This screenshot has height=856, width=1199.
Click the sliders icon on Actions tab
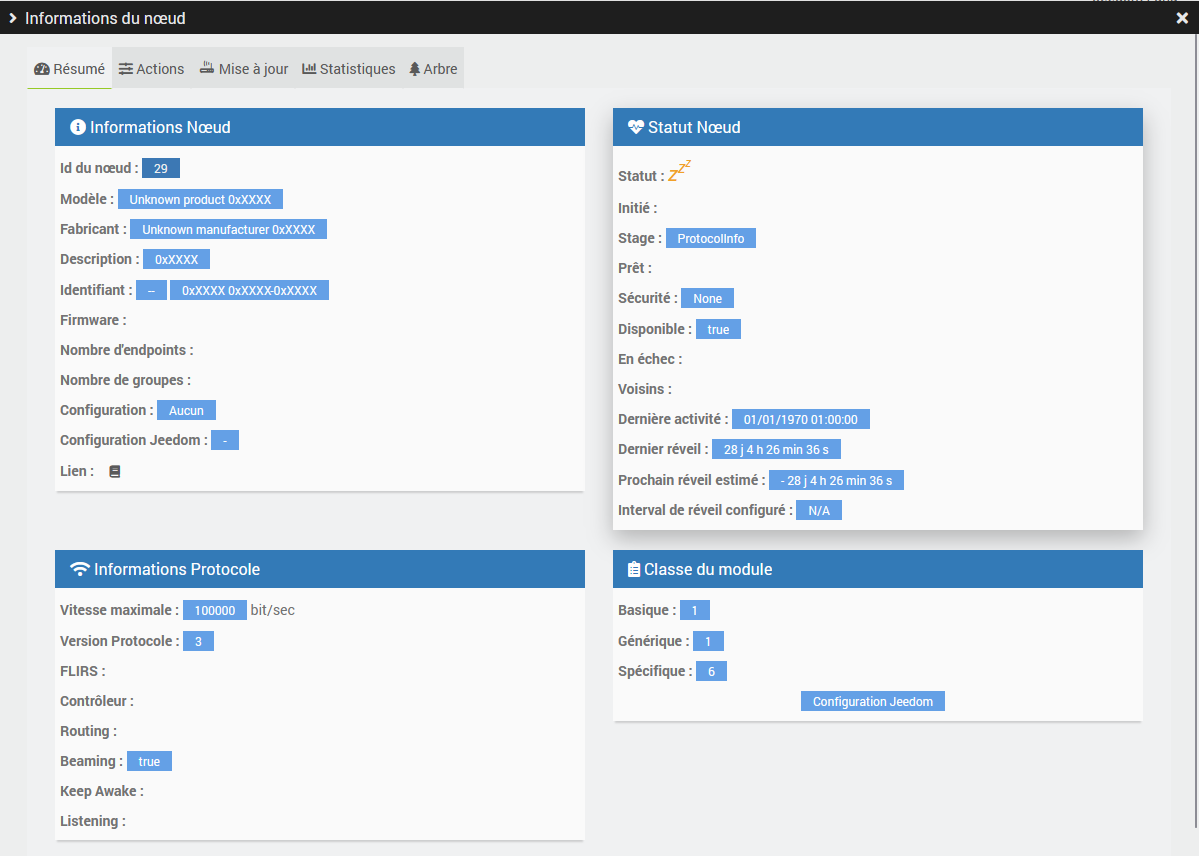click(126, 69)
